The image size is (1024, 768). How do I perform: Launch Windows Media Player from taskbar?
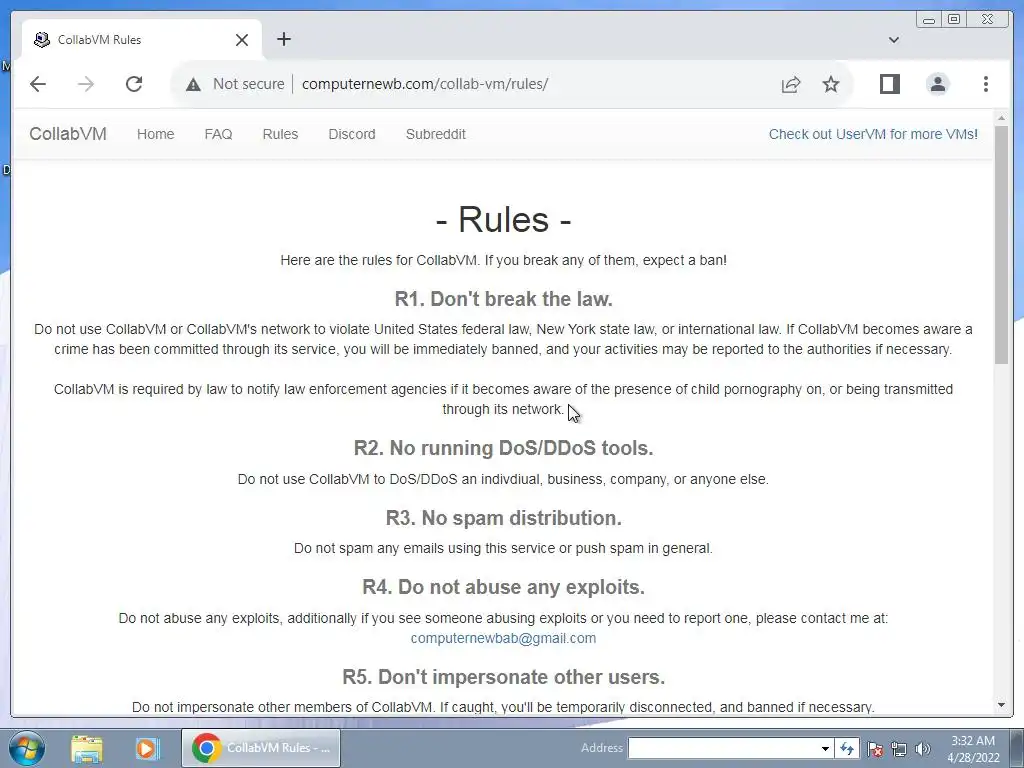(147, 748)
